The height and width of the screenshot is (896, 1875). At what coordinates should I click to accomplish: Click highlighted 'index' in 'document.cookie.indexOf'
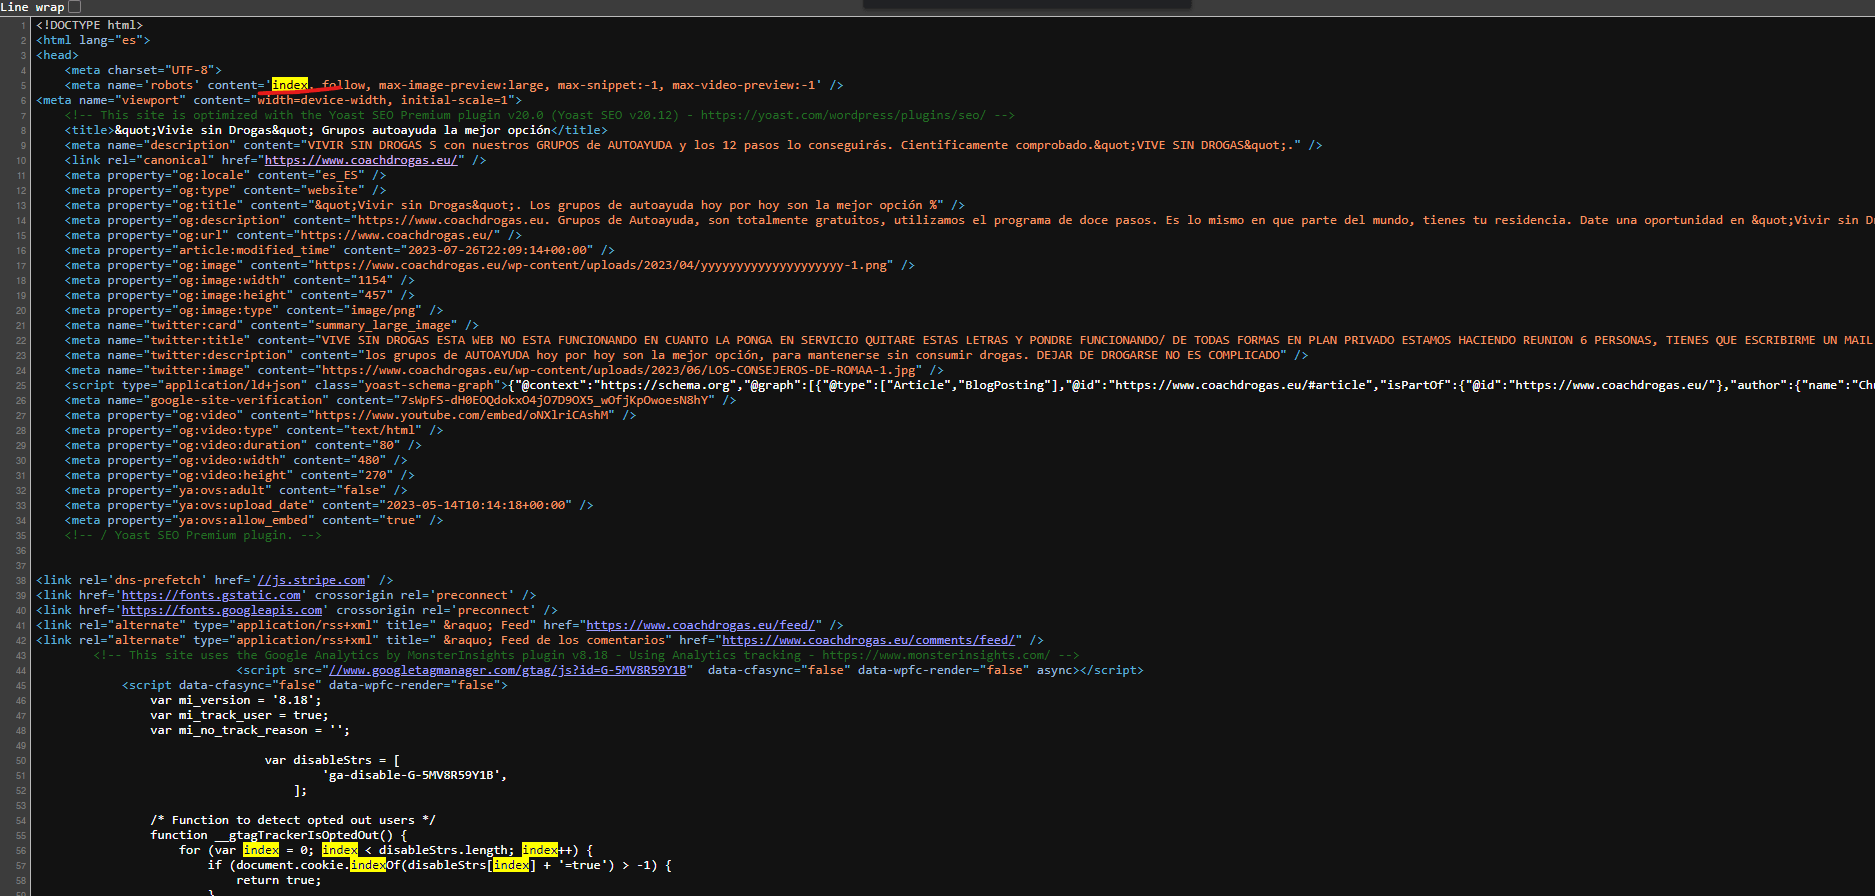coord(368,865)
